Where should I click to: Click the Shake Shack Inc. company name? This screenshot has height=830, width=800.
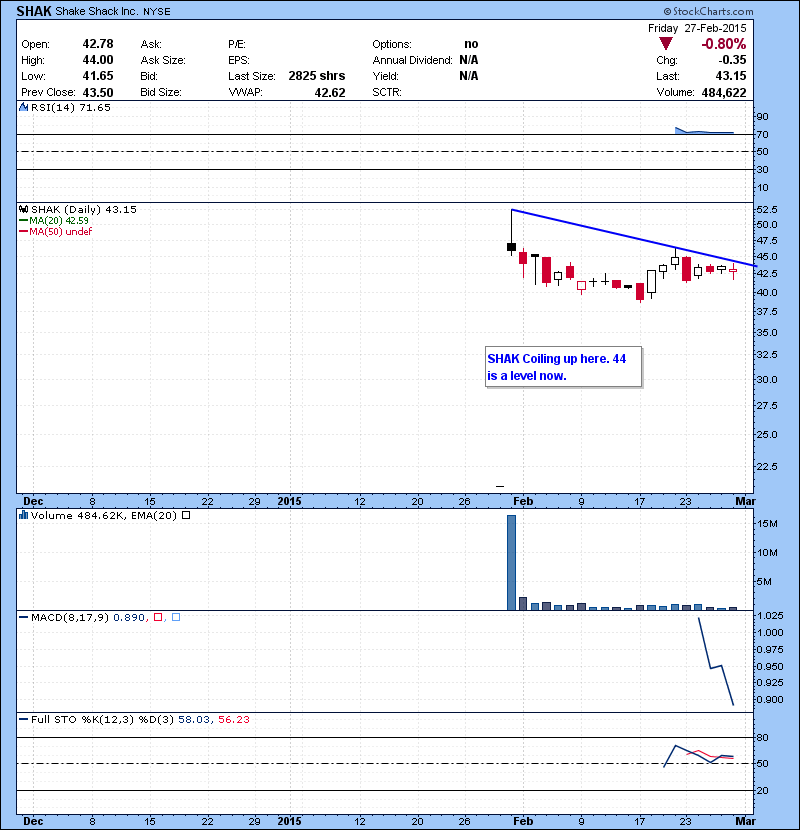tap(96, 11)
